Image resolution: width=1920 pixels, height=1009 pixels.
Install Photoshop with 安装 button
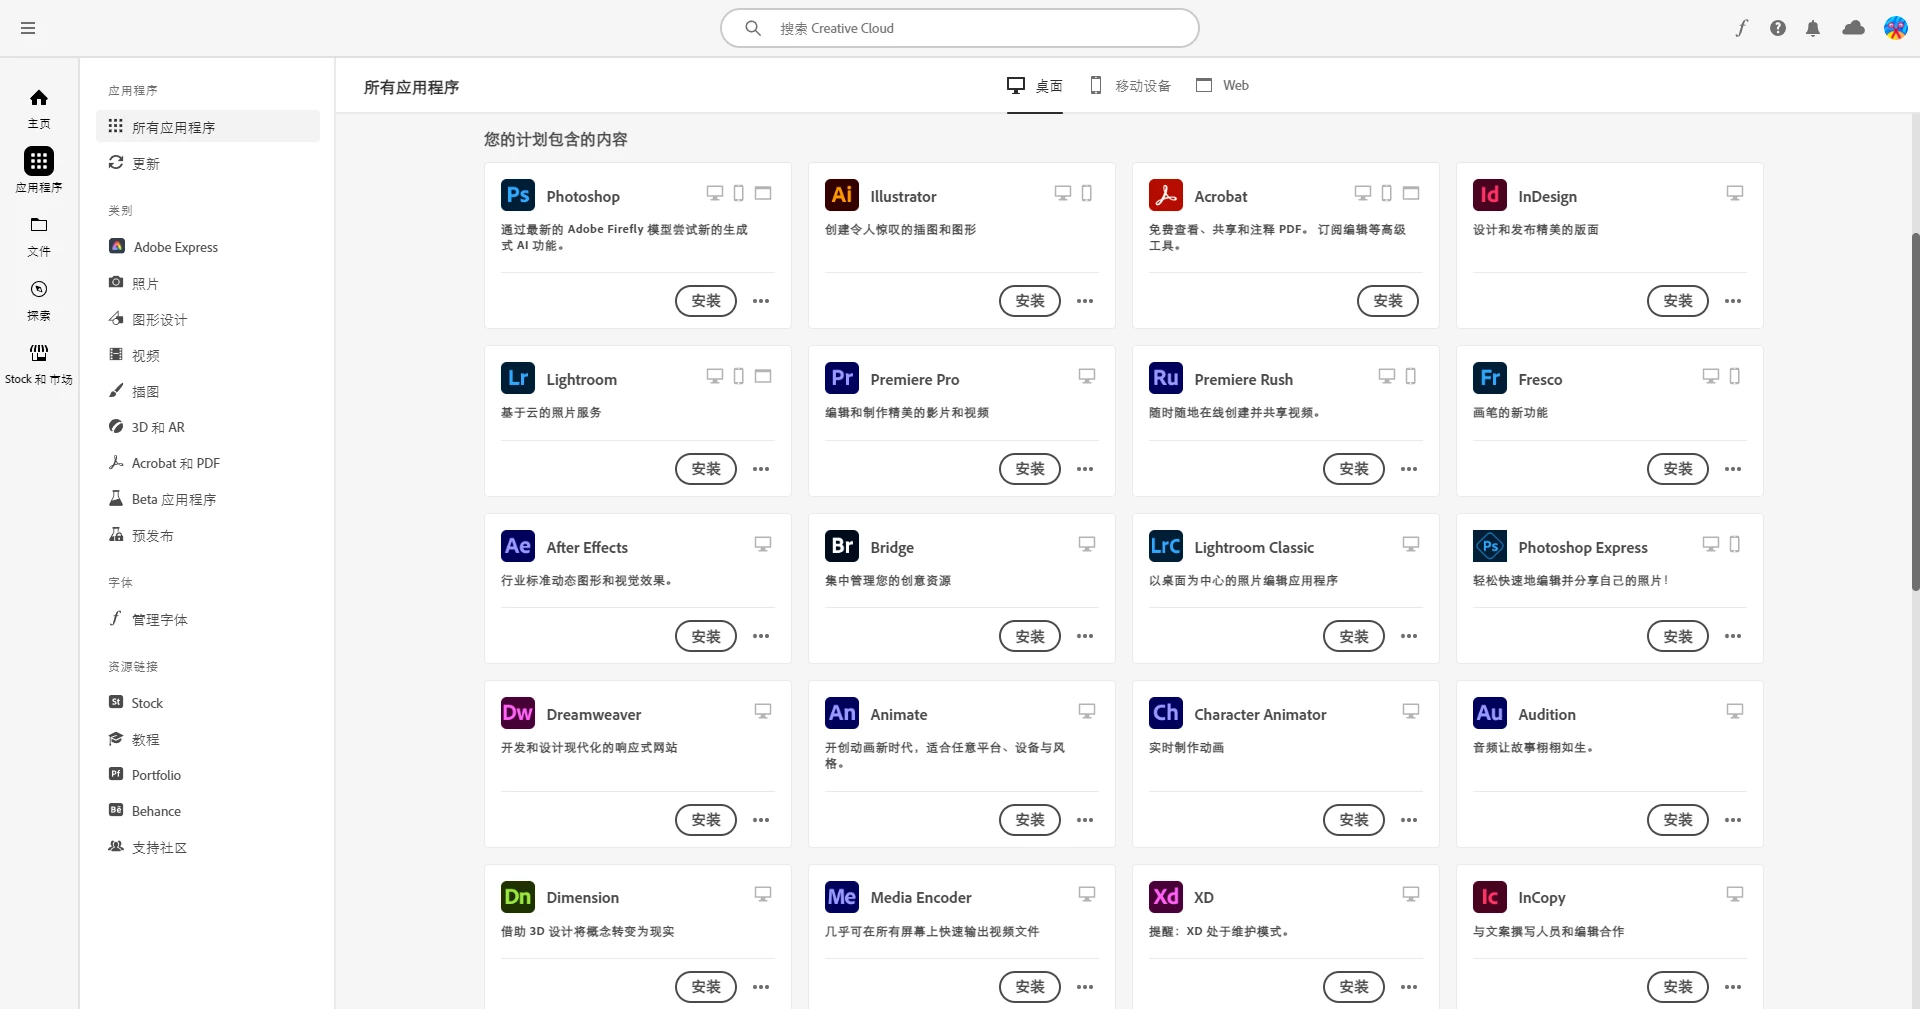click(706, 301)
